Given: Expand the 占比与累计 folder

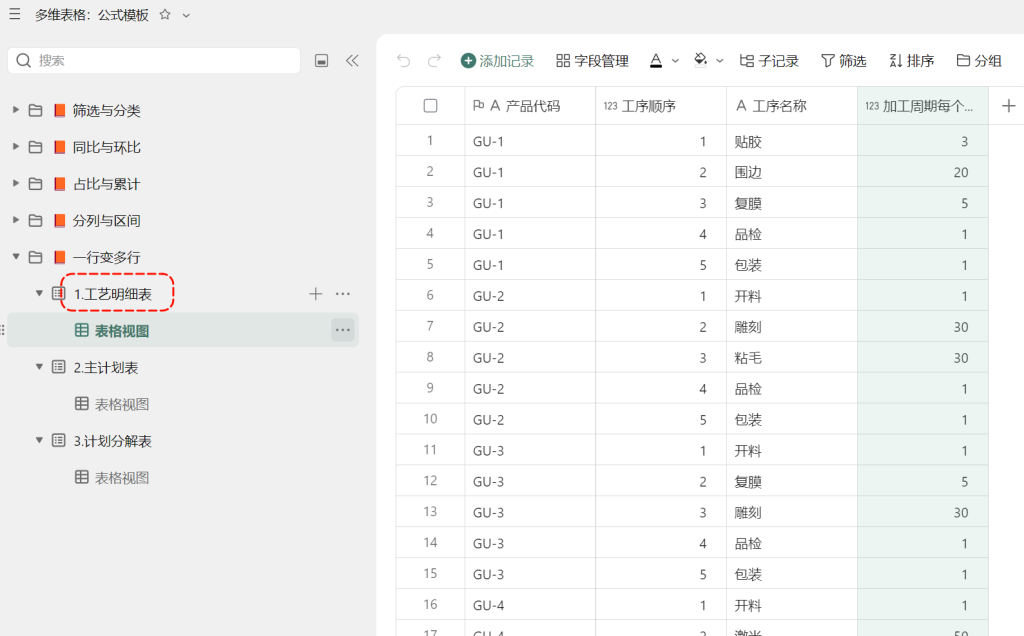Looking at the screenshot, I should click(16, 183).
